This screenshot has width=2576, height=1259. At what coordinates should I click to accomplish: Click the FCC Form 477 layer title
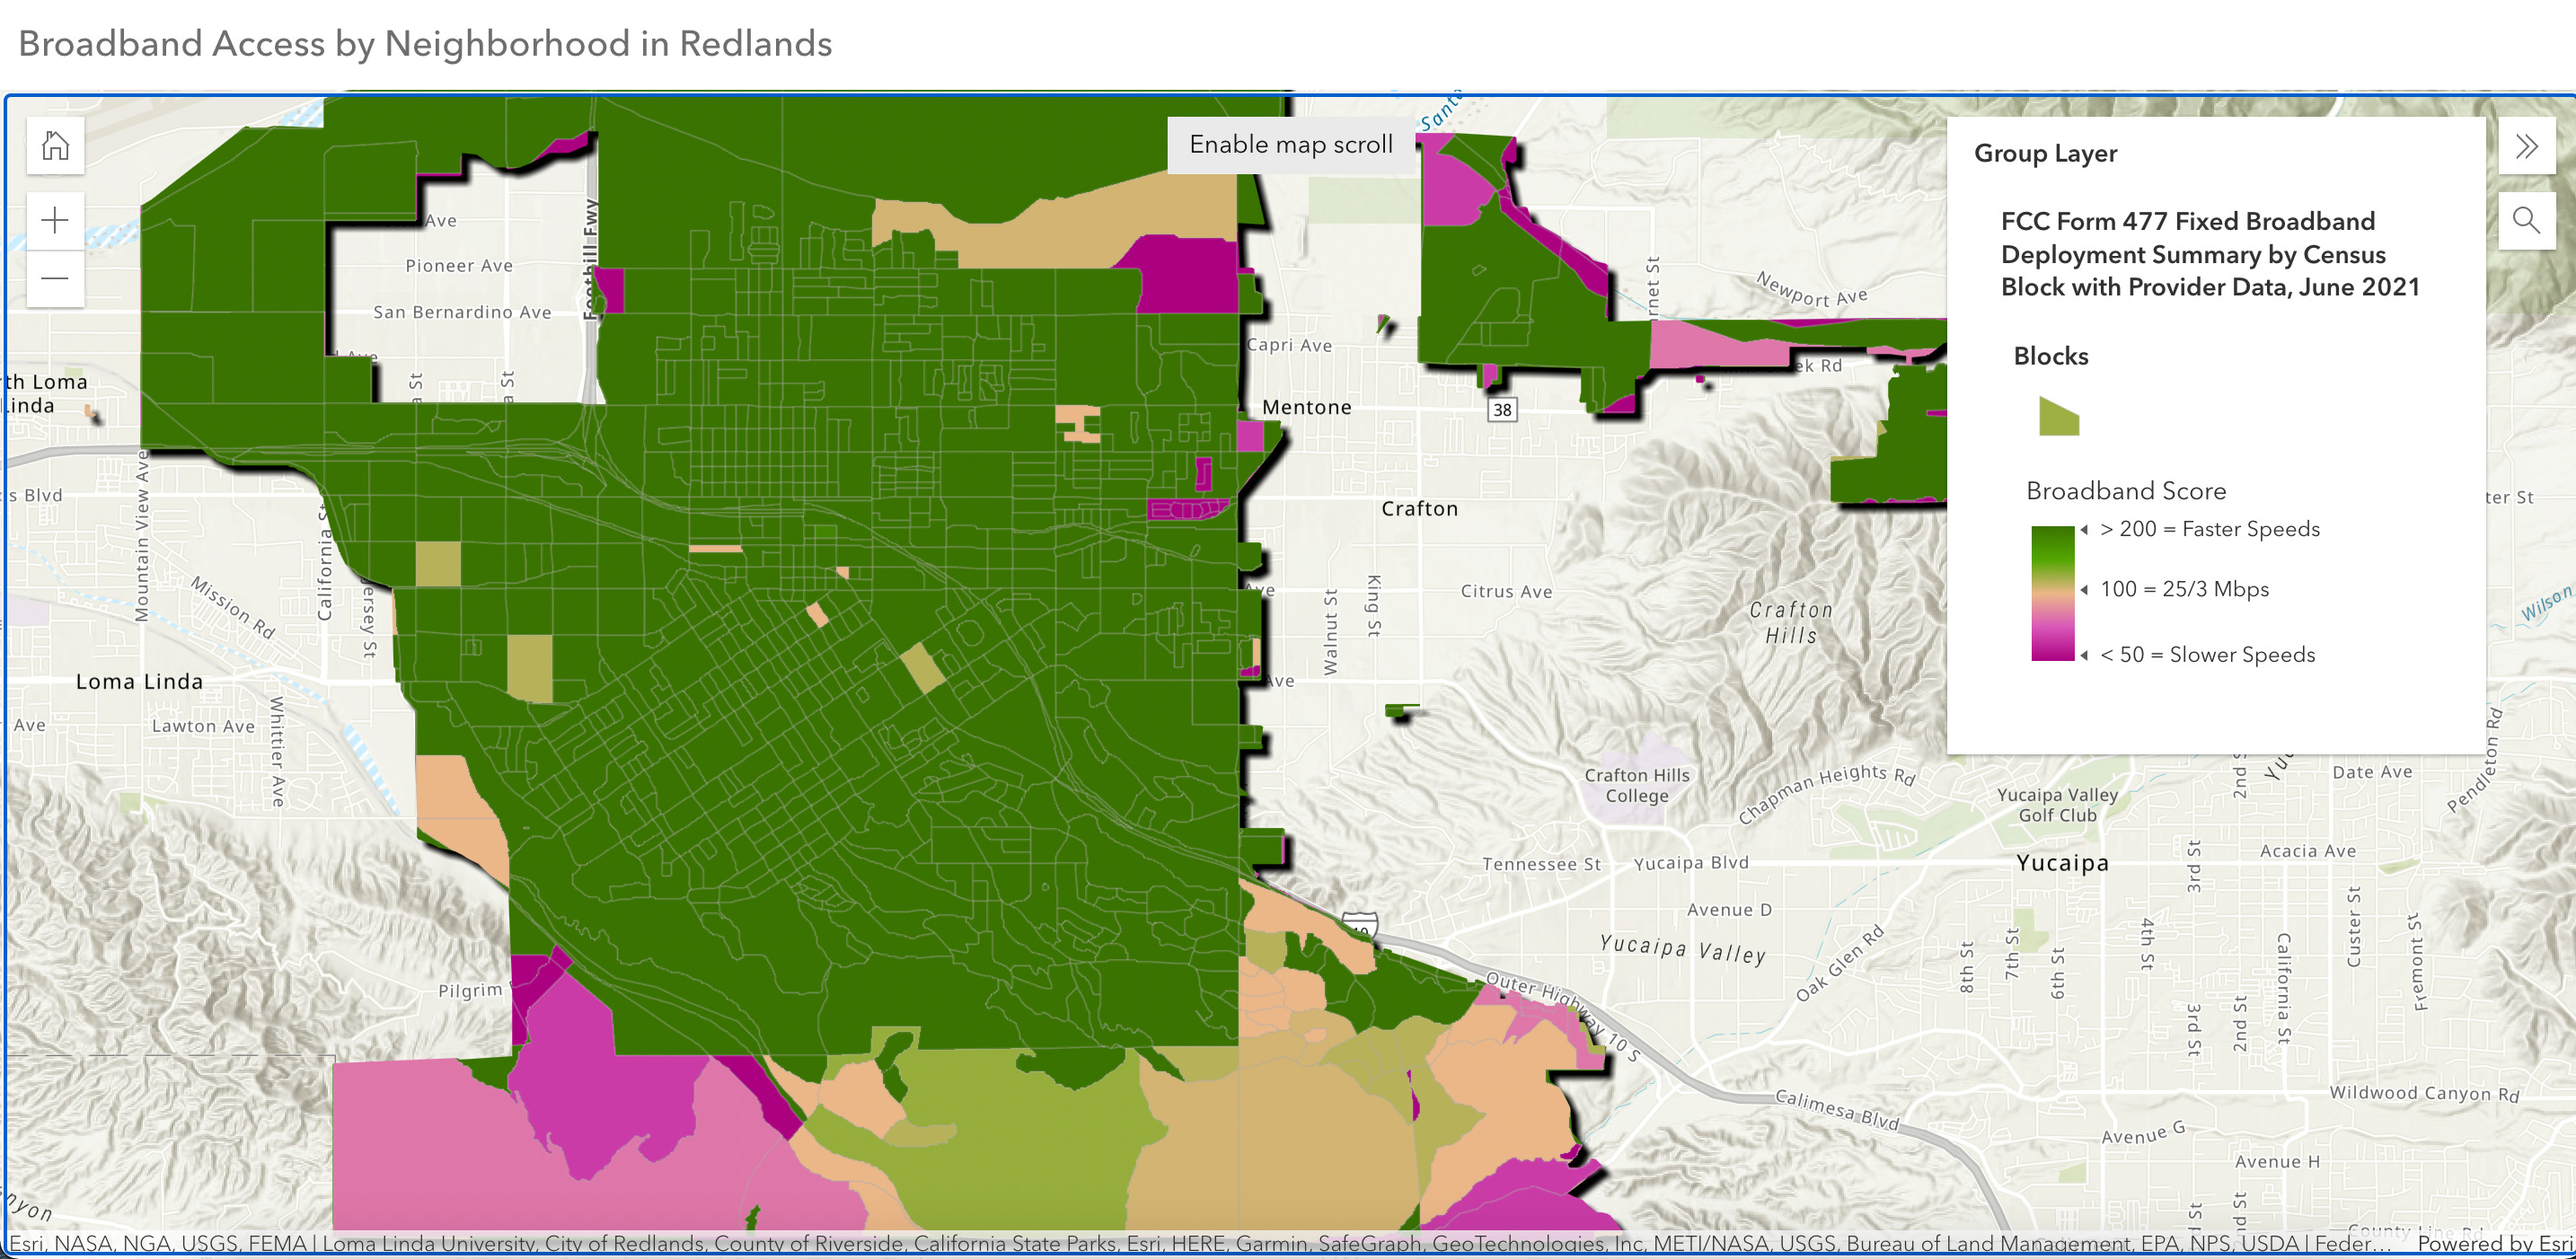point(2210,254)
